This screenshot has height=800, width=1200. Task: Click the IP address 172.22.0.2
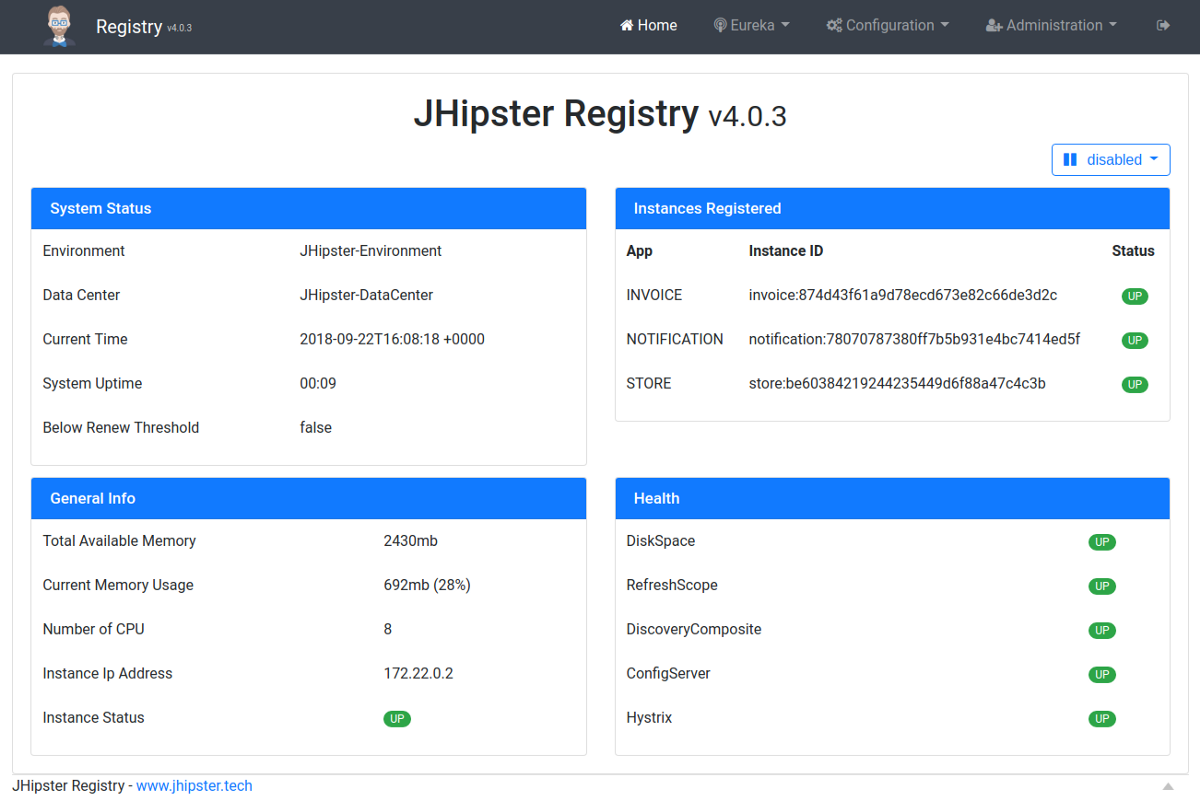(x=418, y=673)
